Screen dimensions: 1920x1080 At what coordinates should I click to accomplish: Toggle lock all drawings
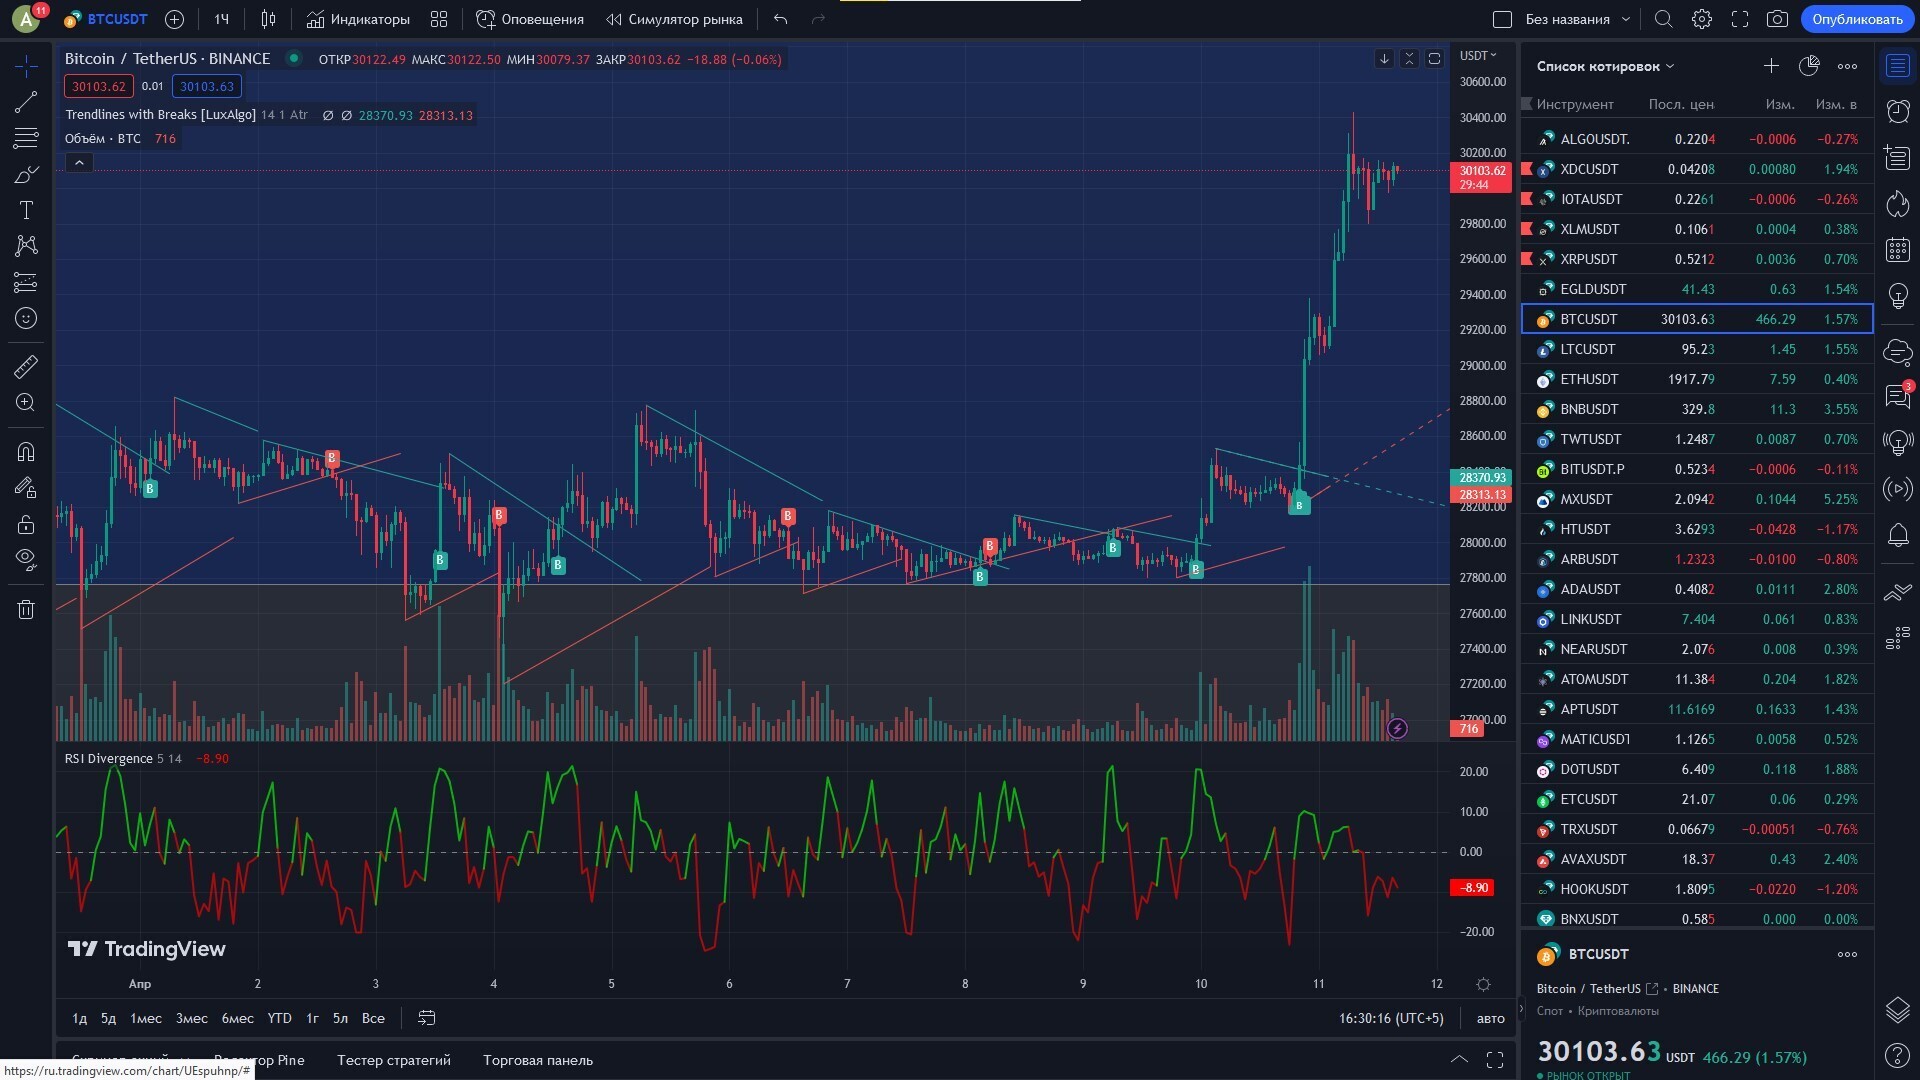[x=25, y=524]
